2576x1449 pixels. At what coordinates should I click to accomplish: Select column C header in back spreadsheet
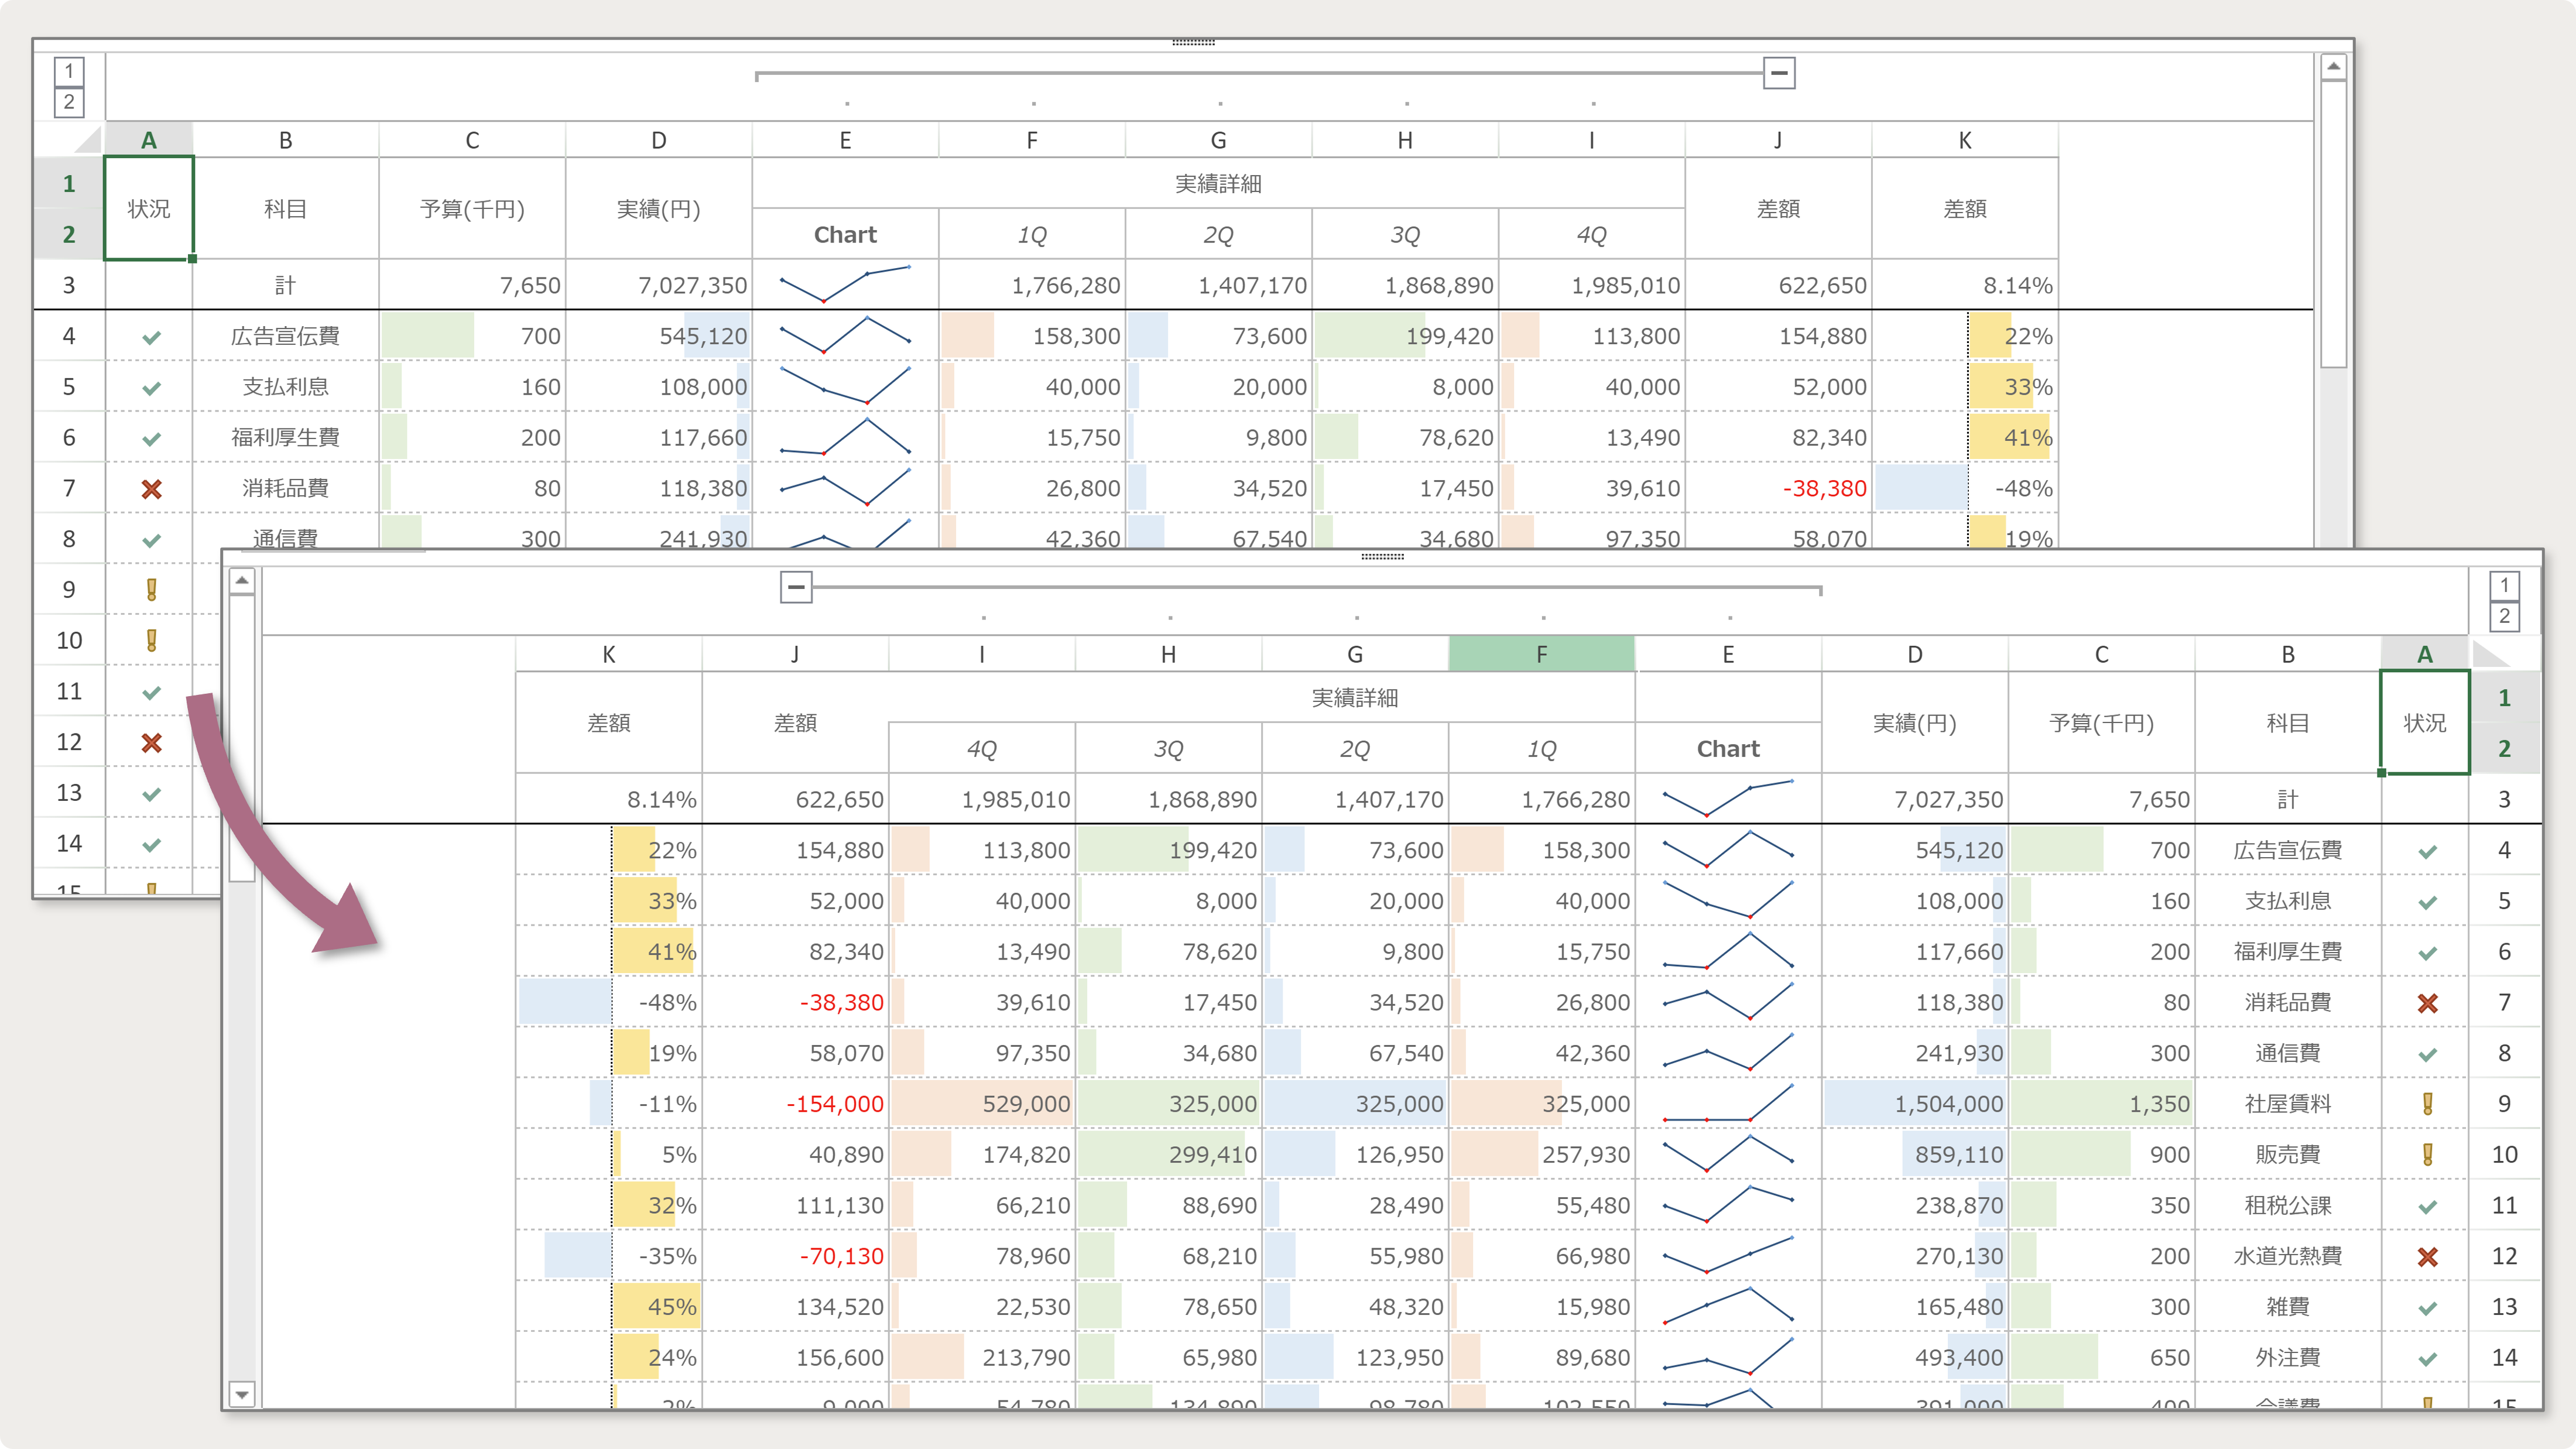point(472,140)
